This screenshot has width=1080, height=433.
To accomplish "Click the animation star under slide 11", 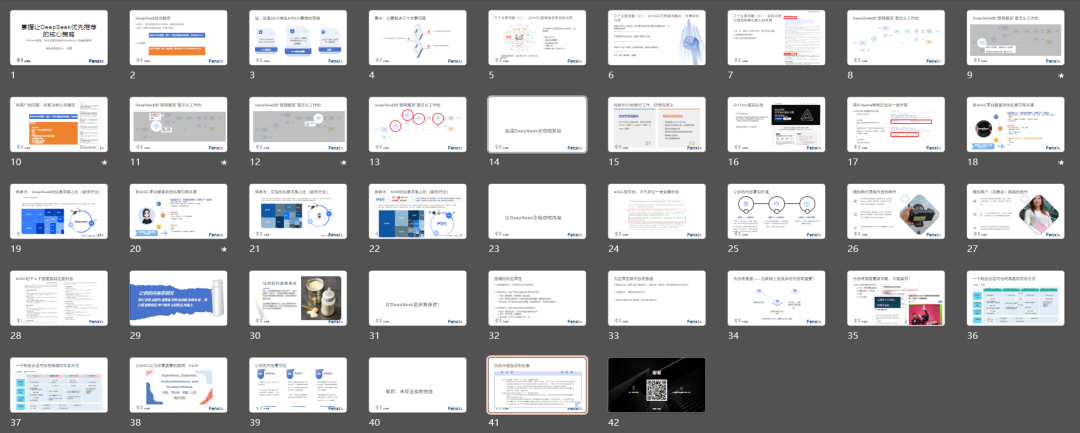I will coord(224,162).
